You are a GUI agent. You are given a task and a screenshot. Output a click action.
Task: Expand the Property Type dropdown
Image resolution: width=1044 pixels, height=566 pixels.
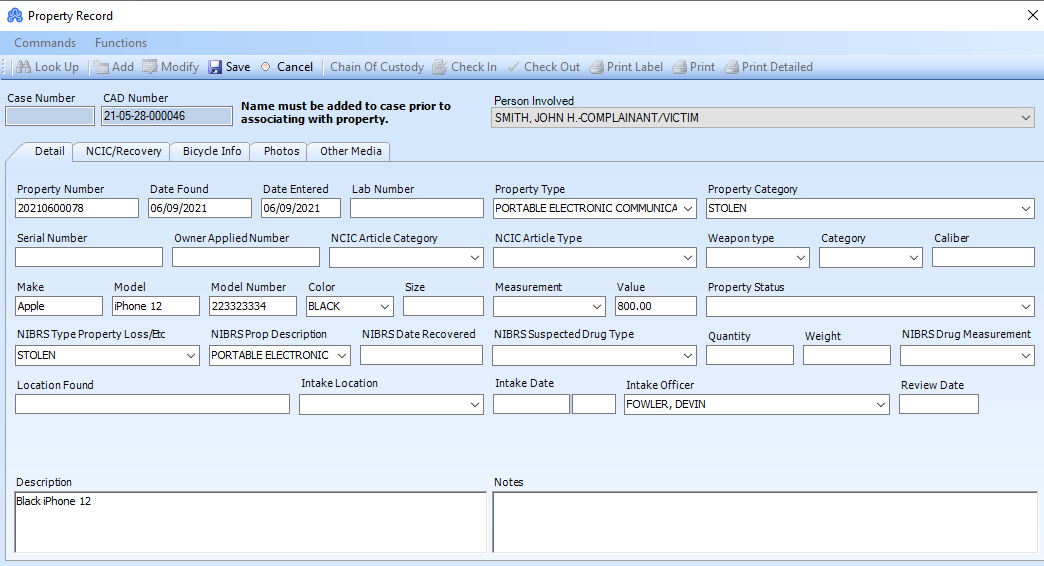click(688, 208)
